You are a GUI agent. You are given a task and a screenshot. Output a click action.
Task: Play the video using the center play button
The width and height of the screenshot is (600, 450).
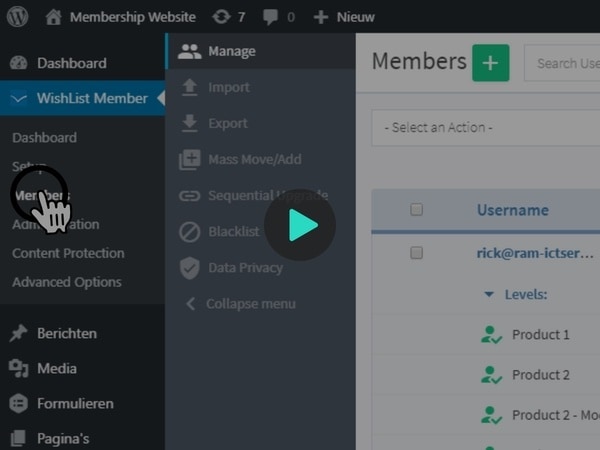(300, 225)
